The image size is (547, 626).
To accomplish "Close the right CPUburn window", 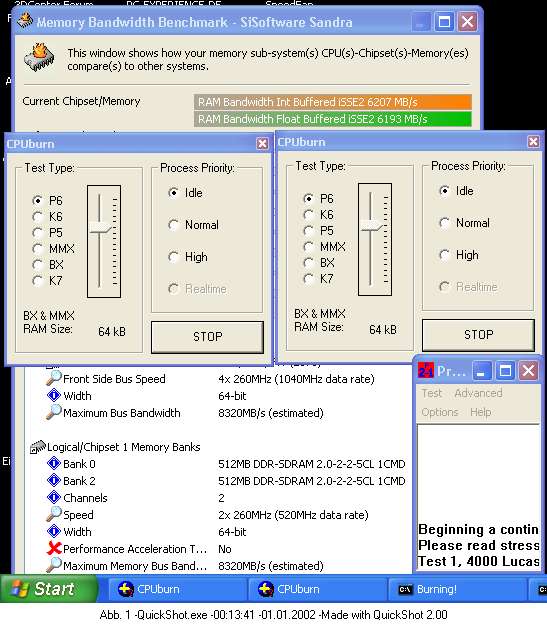I will pos(533,142).
